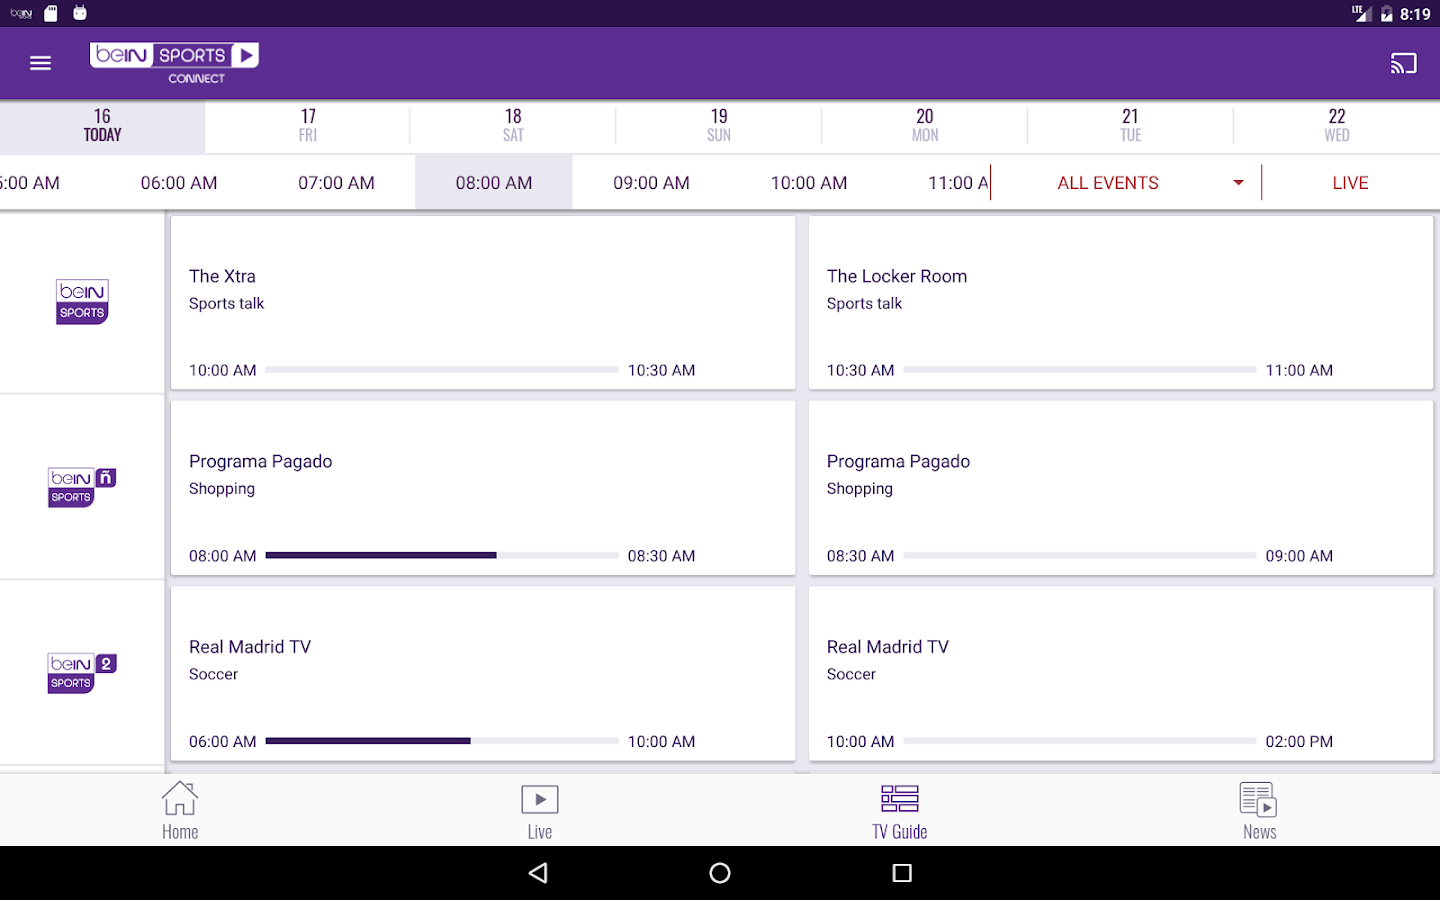Select the beIN Sports channel logo
The image size is (1440, 900).
[x=82, y=302]
